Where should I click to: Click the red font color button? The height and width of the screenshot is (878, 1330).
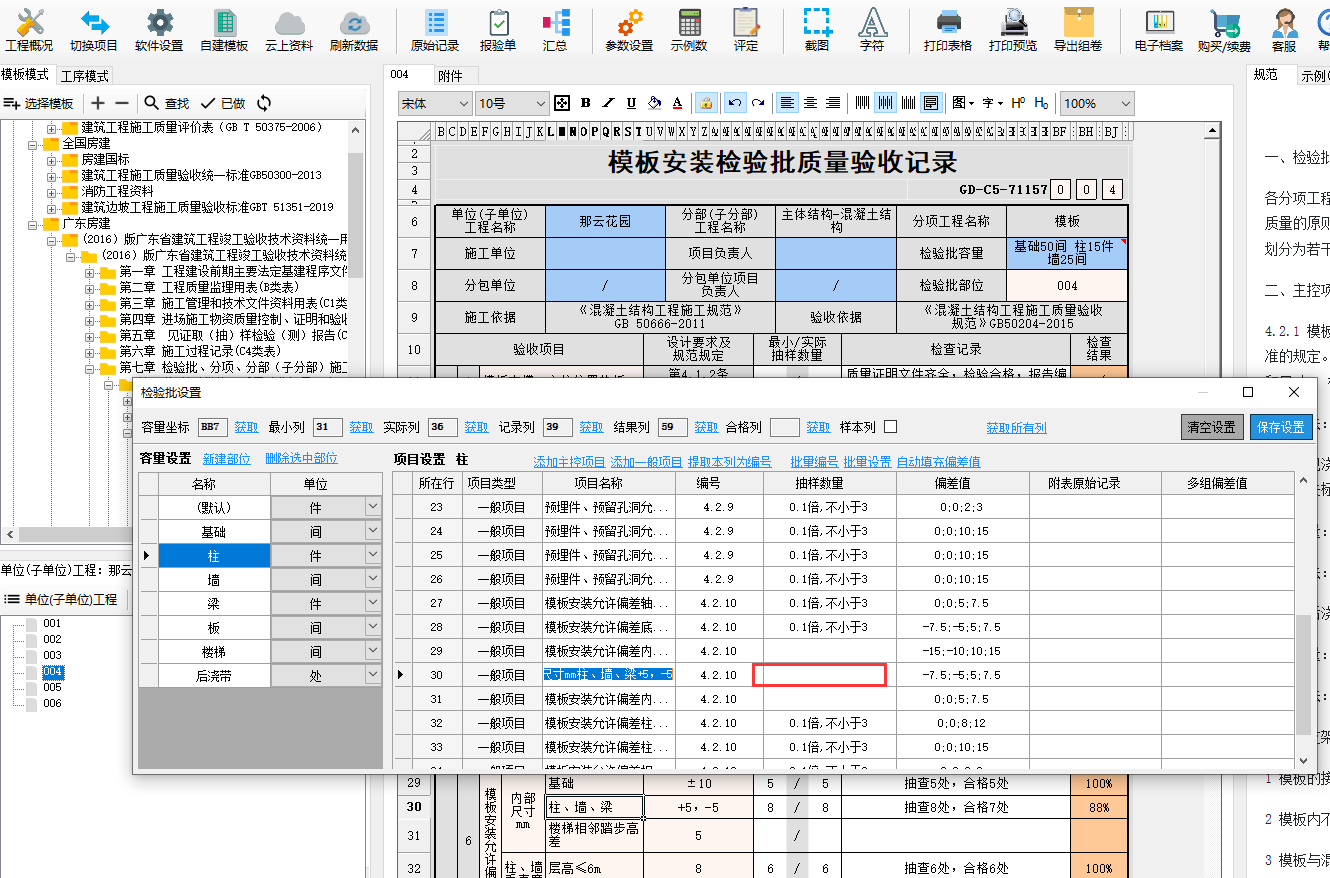(677, 103)
